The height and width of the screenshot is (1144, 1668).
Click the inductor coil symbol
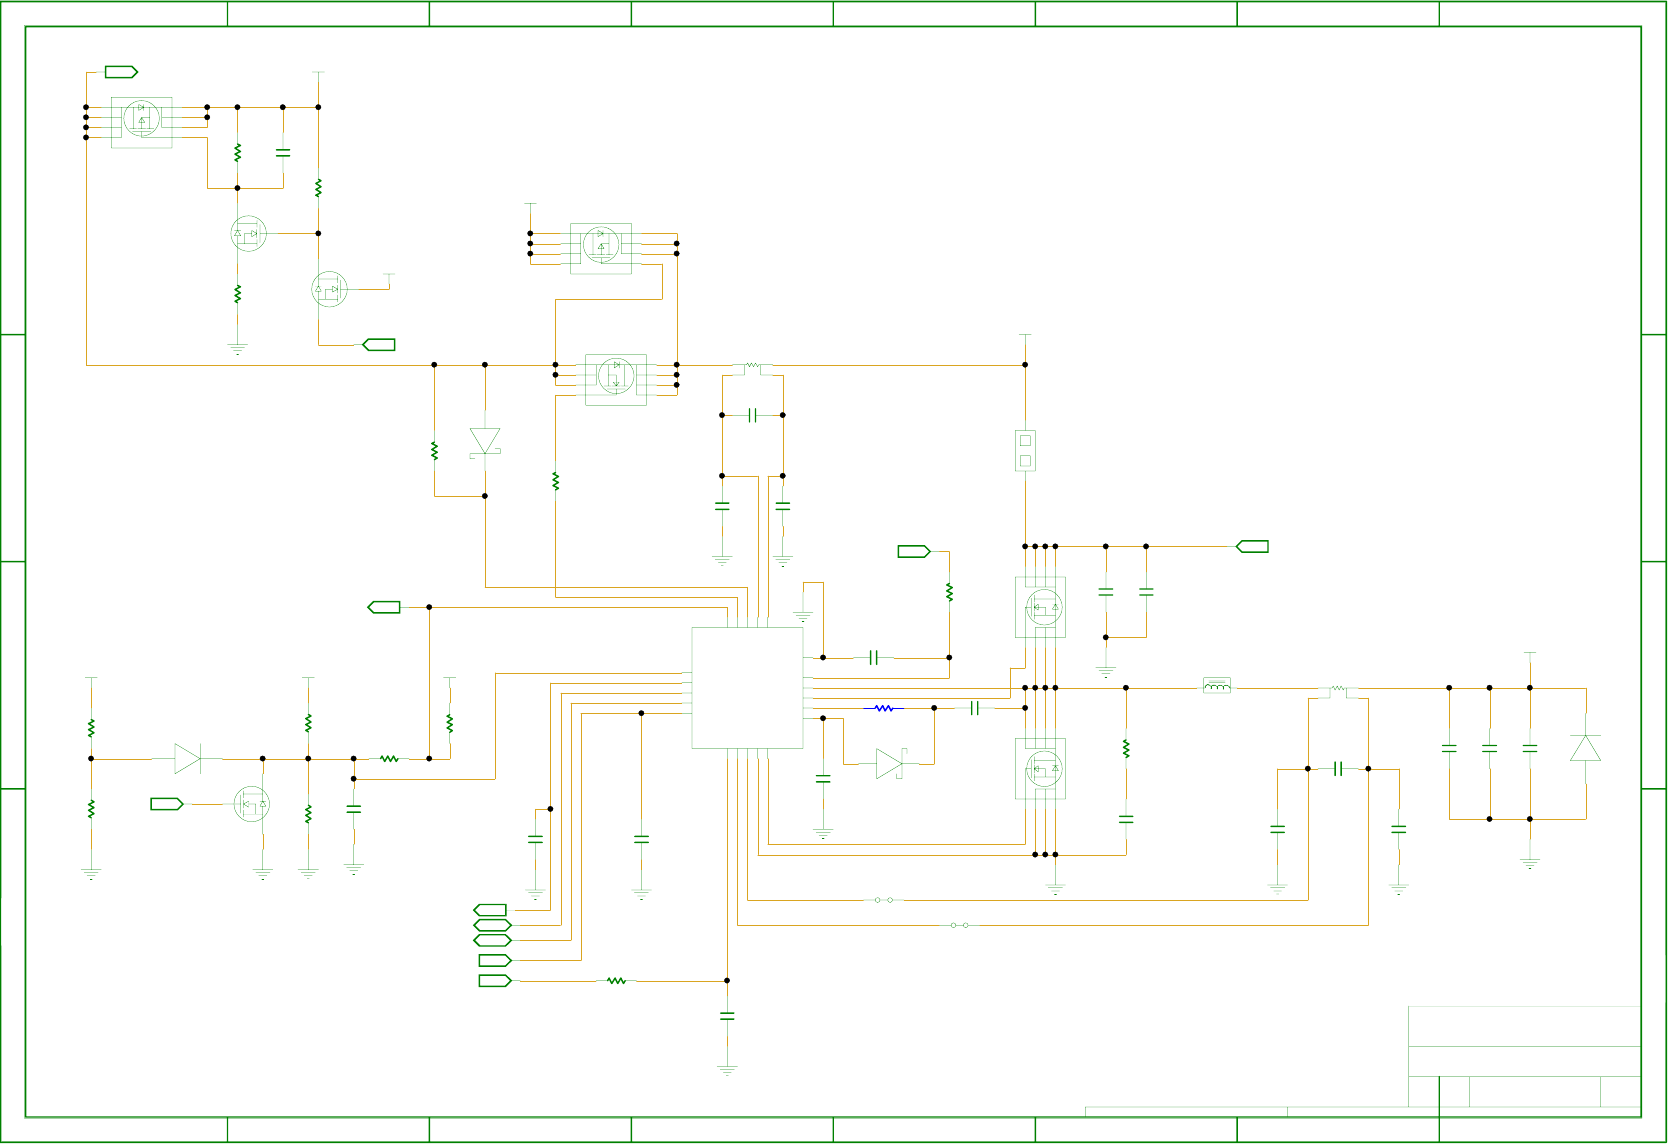point(1217,686)
